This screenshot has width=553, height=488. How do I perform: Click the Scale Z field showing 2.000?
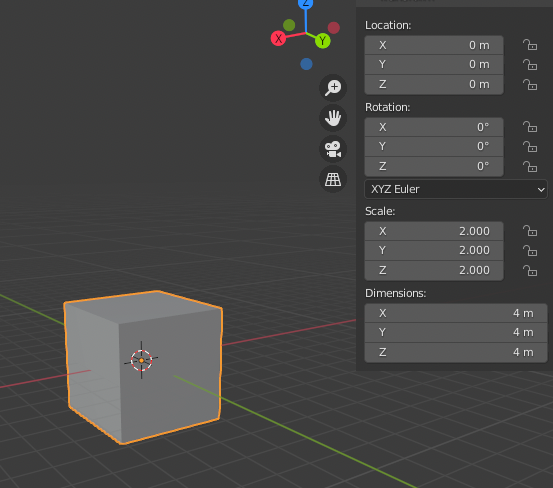434,270
